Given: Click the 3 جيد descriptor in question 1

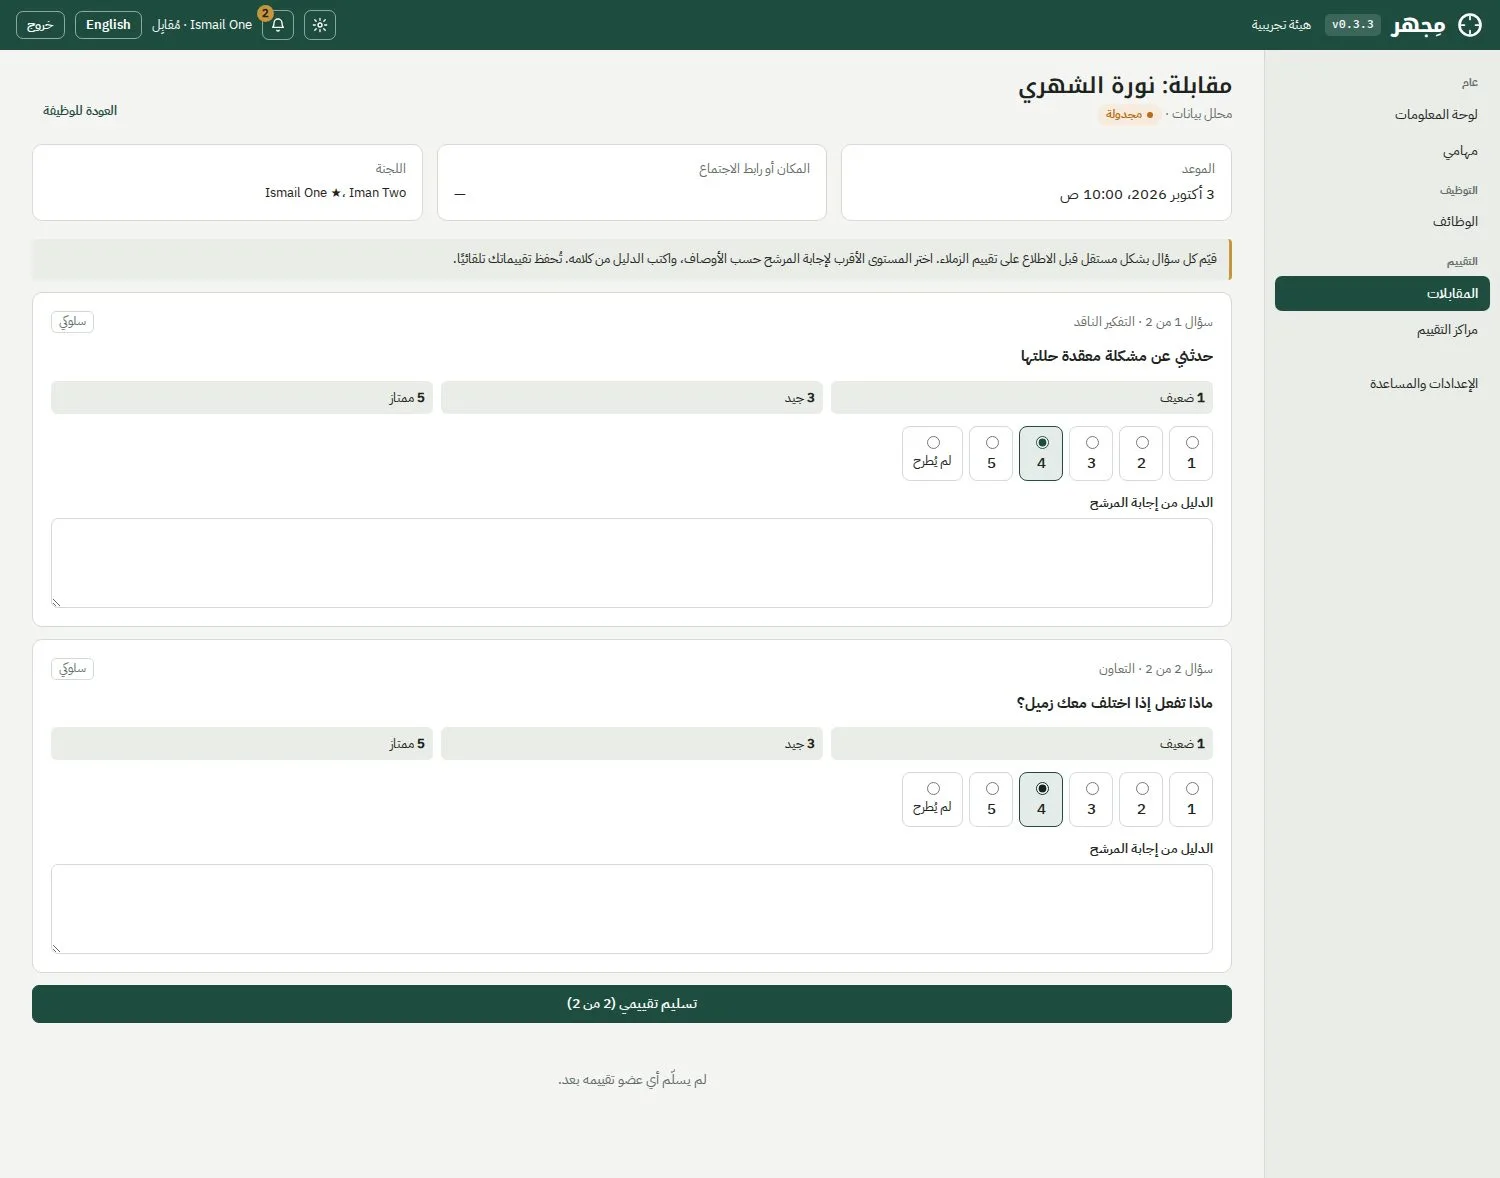Looking at the screenshot, I should (632, 398).
